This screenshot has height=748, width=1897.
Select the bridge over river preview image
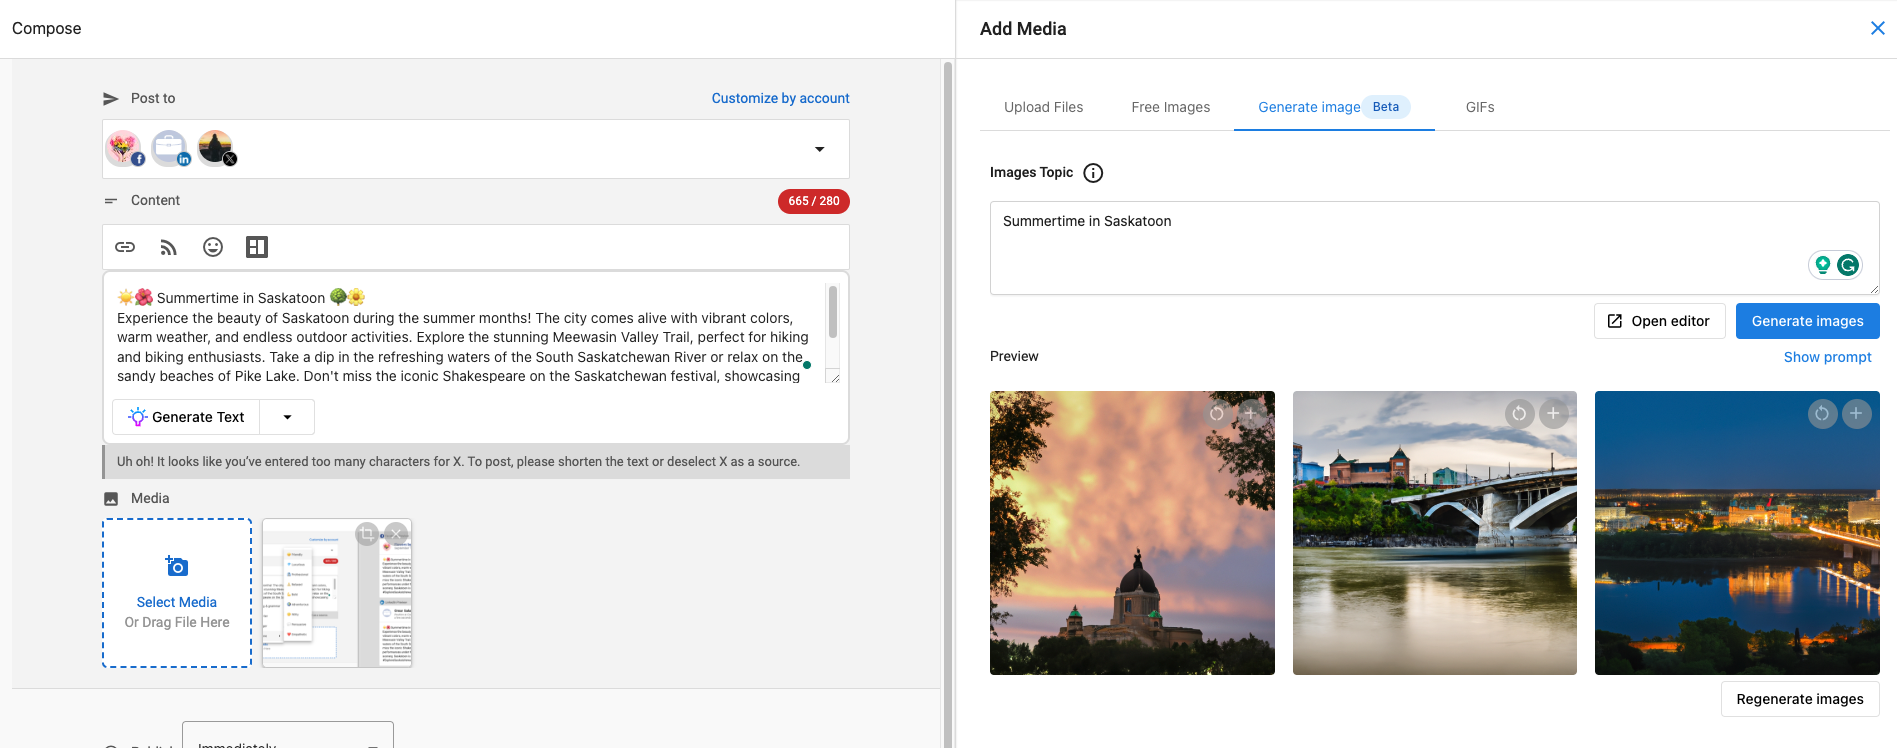coord(1434,533)
